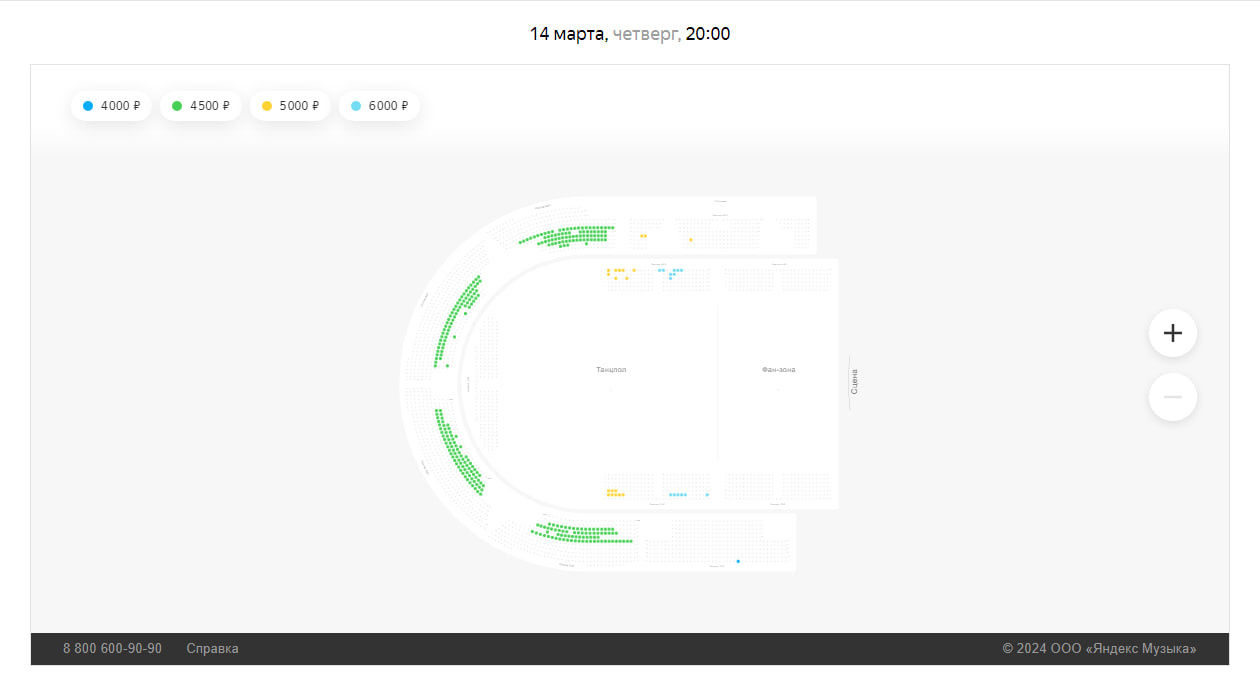The height and width of the screenshot is (698, 1260).
Task: Click phone number 8 800 600-90-90
Action: pos(112,649)
